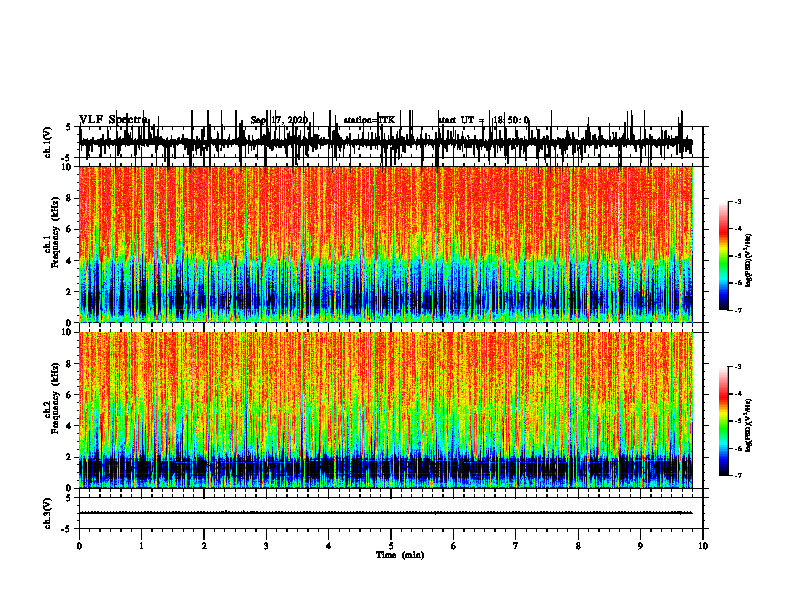The height and width of the screenshot is (612, 792).
Task: Click the ch.1 spectrogram colorbar
Action: tap(724, 256)
